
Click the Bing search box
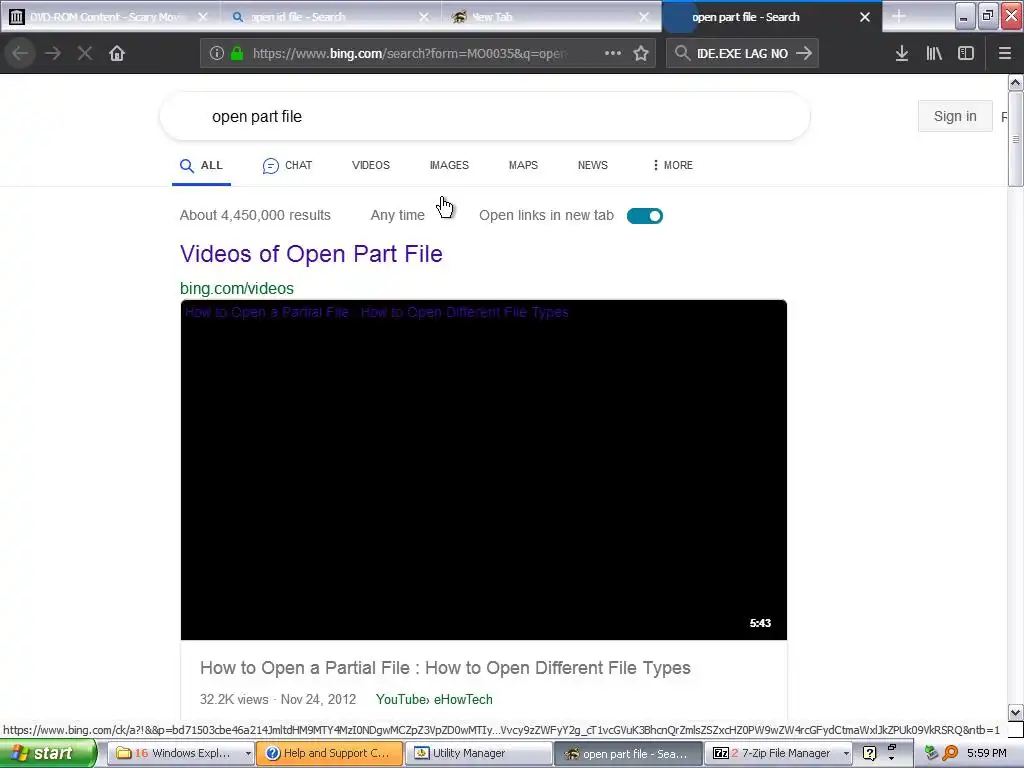[485, 116]
